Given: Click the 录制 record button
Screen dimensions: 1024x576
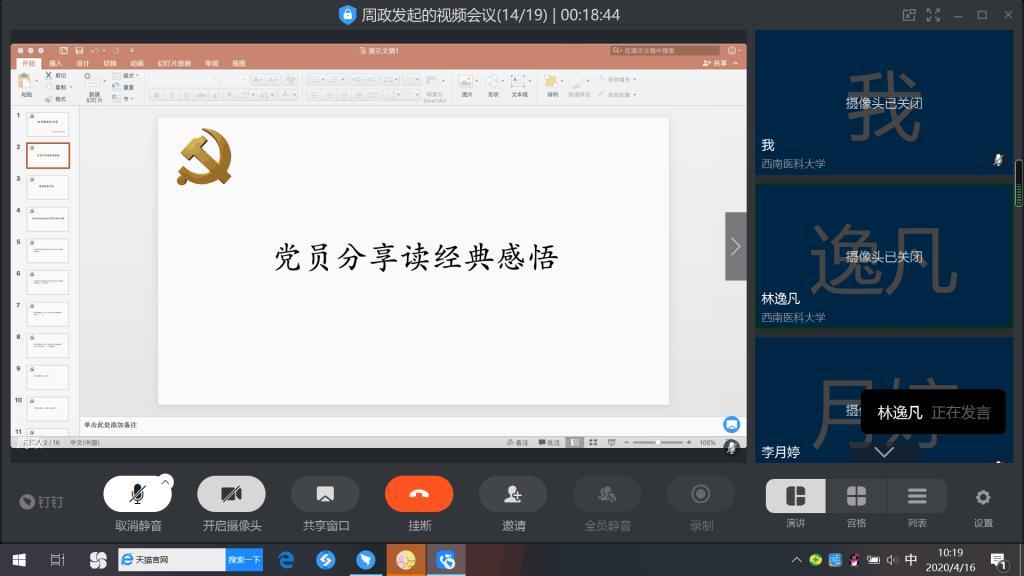Looking at the screenshot, I should point(701,494).
